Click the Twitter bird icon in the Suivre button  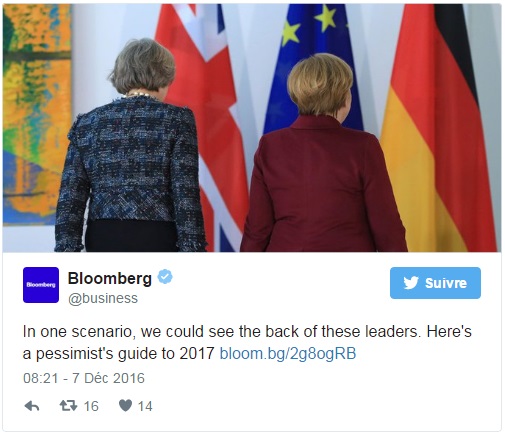[411, 283]
